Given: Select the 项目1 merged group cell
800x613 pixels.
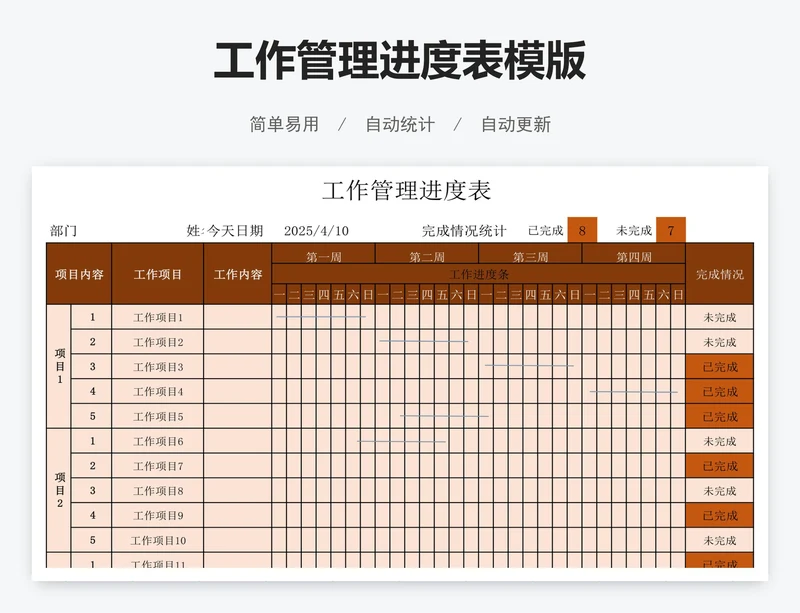Looking at the screenshot, I should tap(59, 366).
